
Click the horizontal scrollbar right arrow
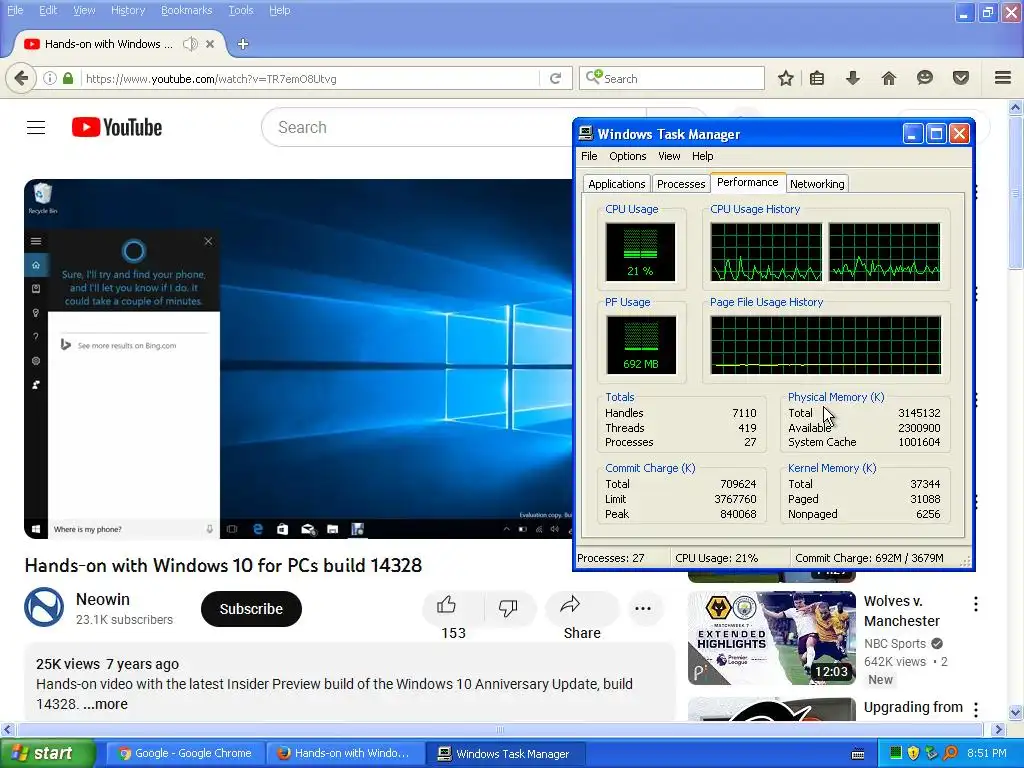pos(998,729)
